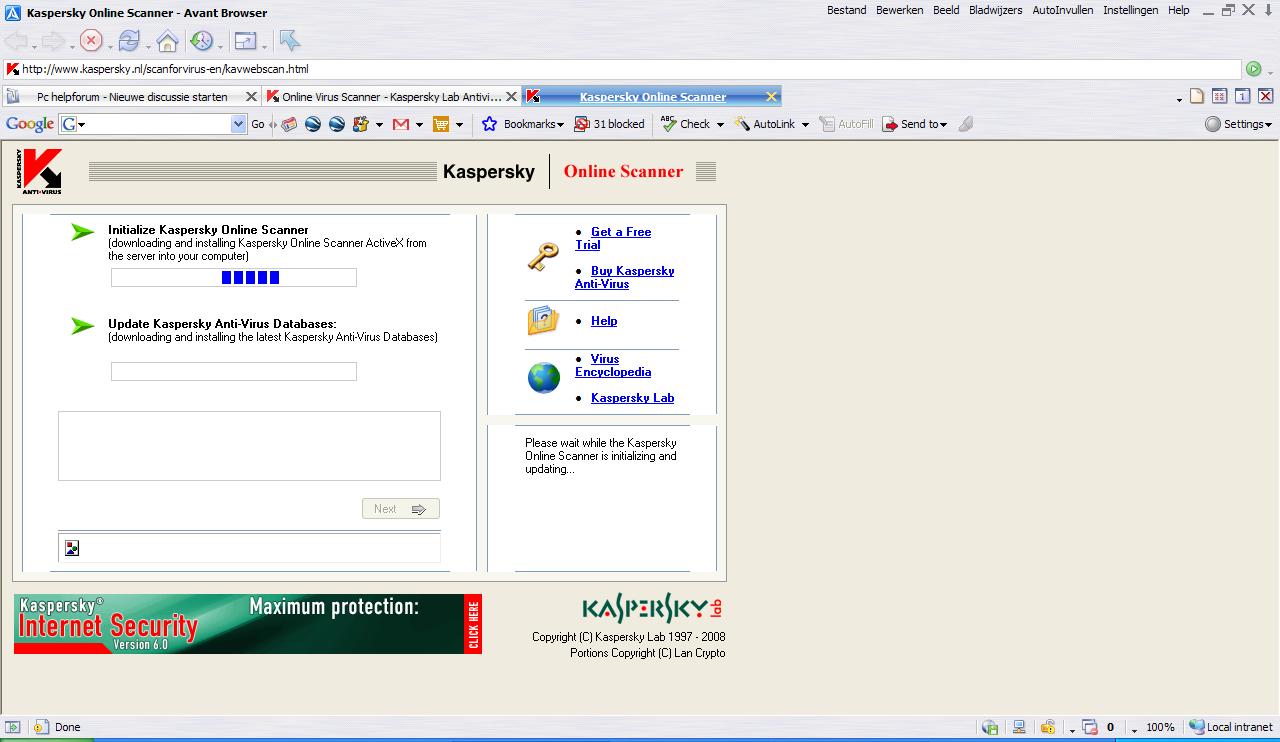The height and width of the screenshot is (742, 1280).
Task: Stop loading with the red X button
Action: tap(91, 41)
